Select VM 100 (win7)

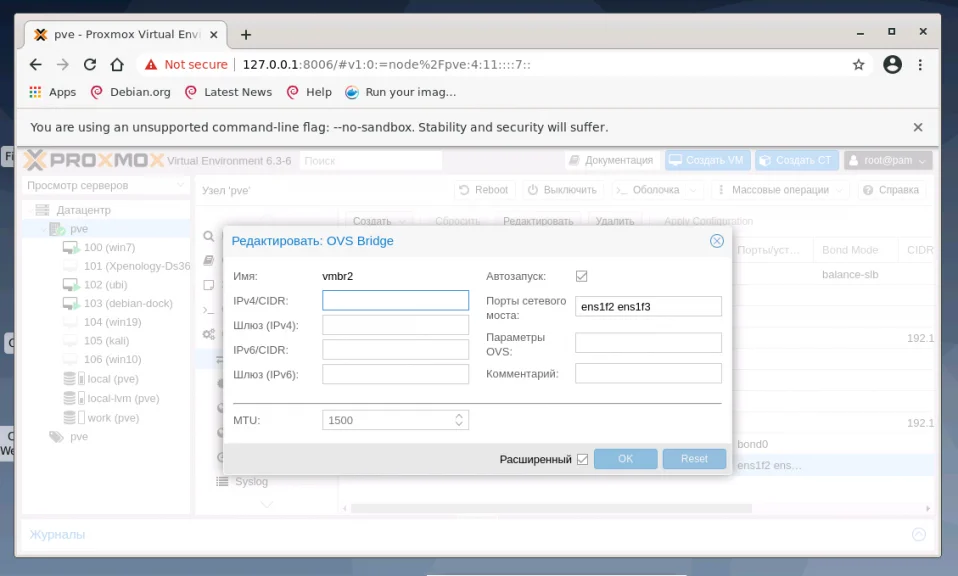[109, 247]
